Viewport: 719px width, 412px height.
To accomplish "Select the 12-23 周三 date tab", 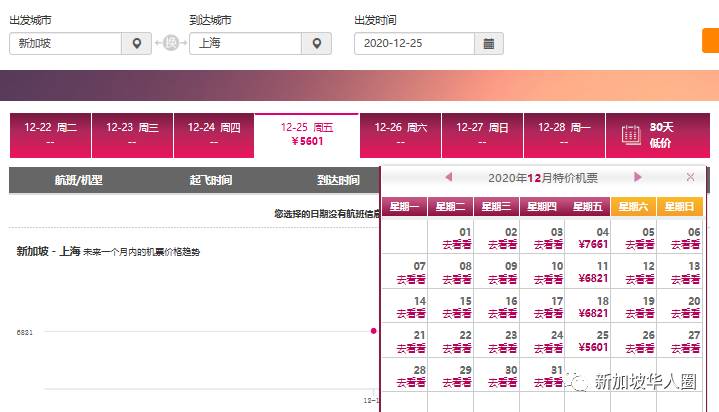I will coord(132,135).
